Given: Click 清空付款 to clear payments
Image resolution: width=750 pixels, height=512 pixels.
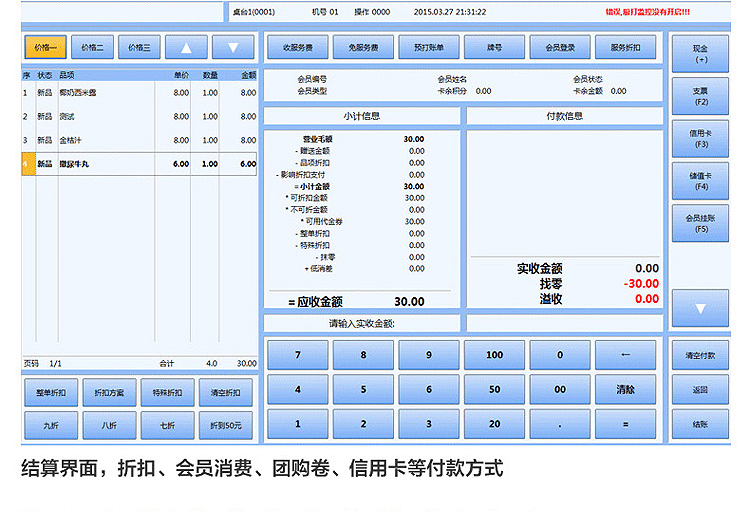Looking at the screenshot, I should click(700, 355).
